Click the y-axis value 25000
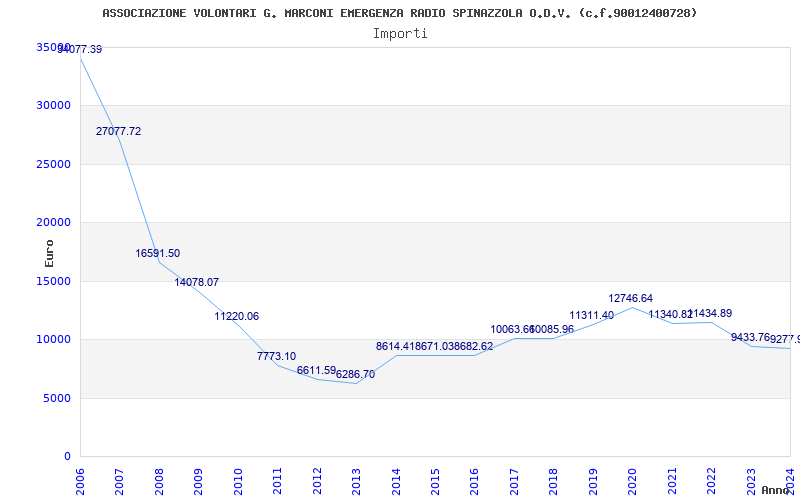Viewport: 800px width, 500px height. point(54,164)
